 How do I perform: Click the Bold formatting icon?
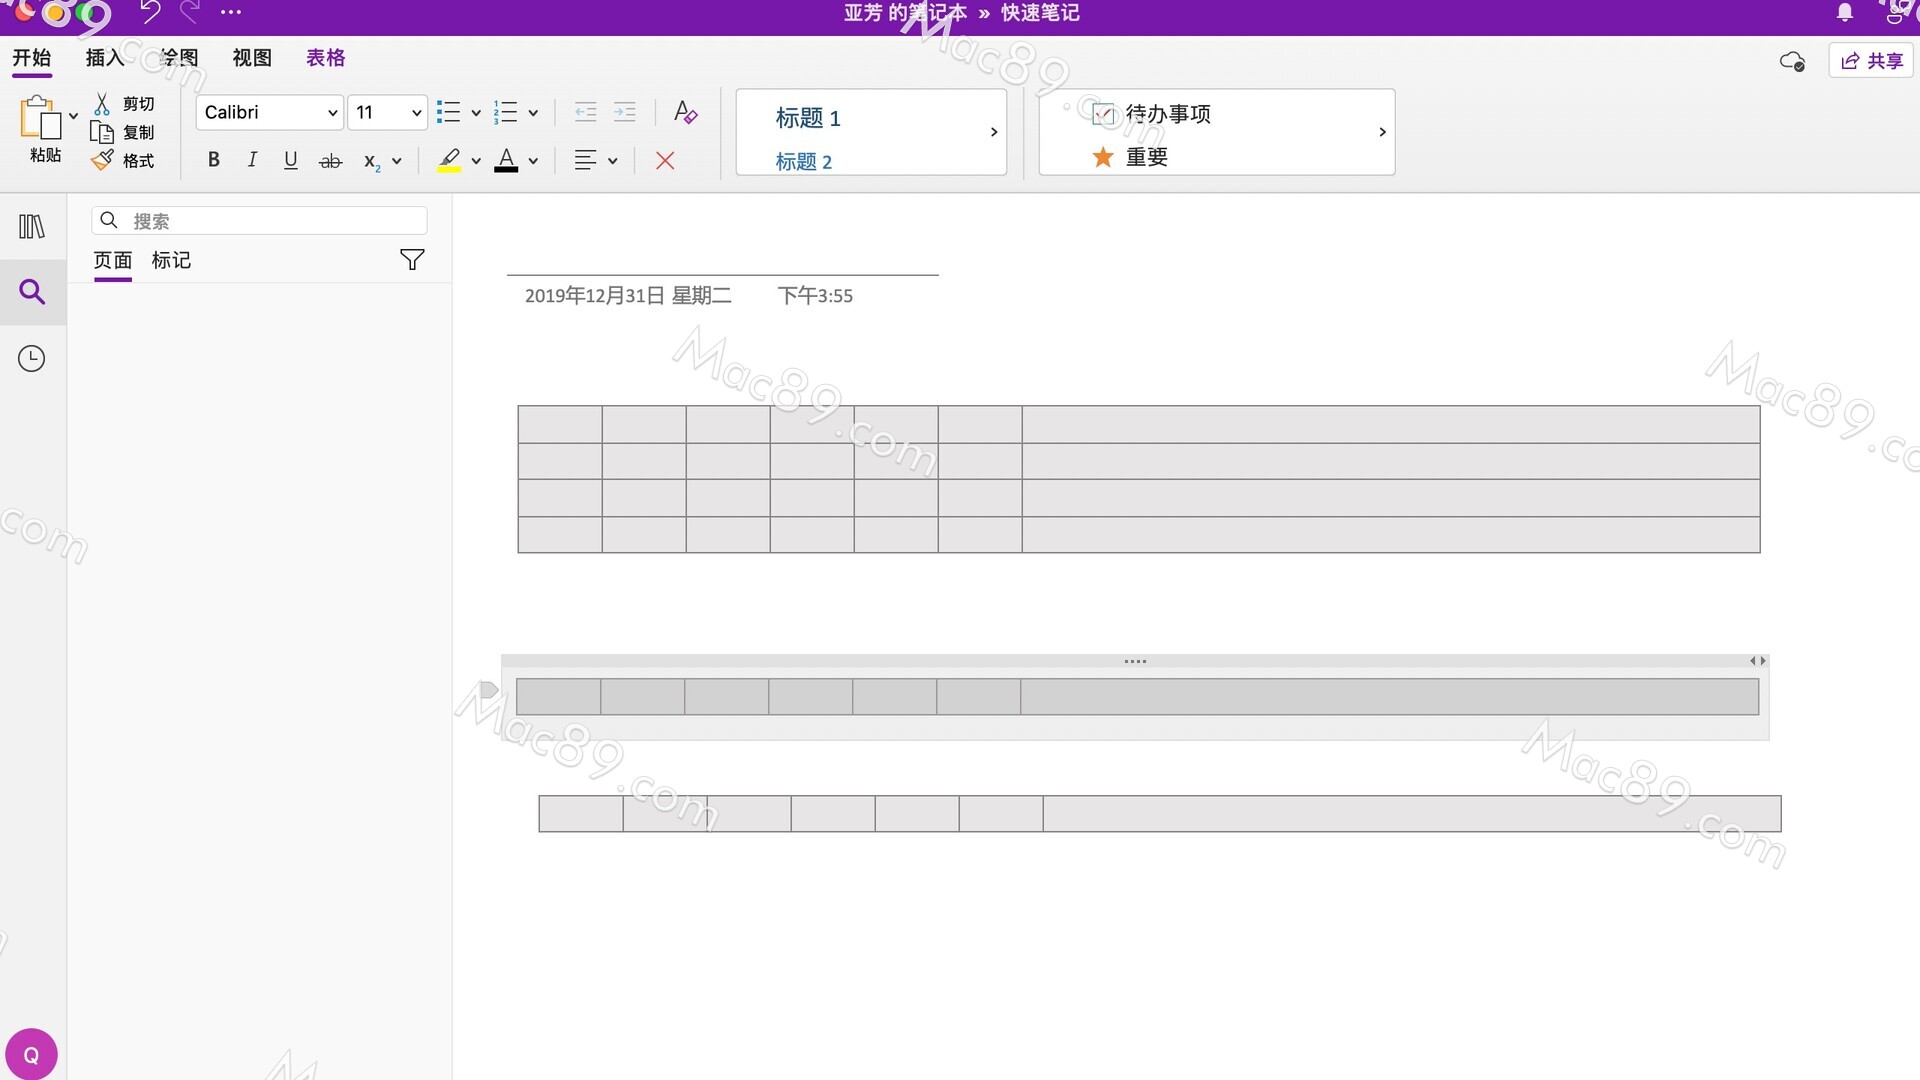214,160
